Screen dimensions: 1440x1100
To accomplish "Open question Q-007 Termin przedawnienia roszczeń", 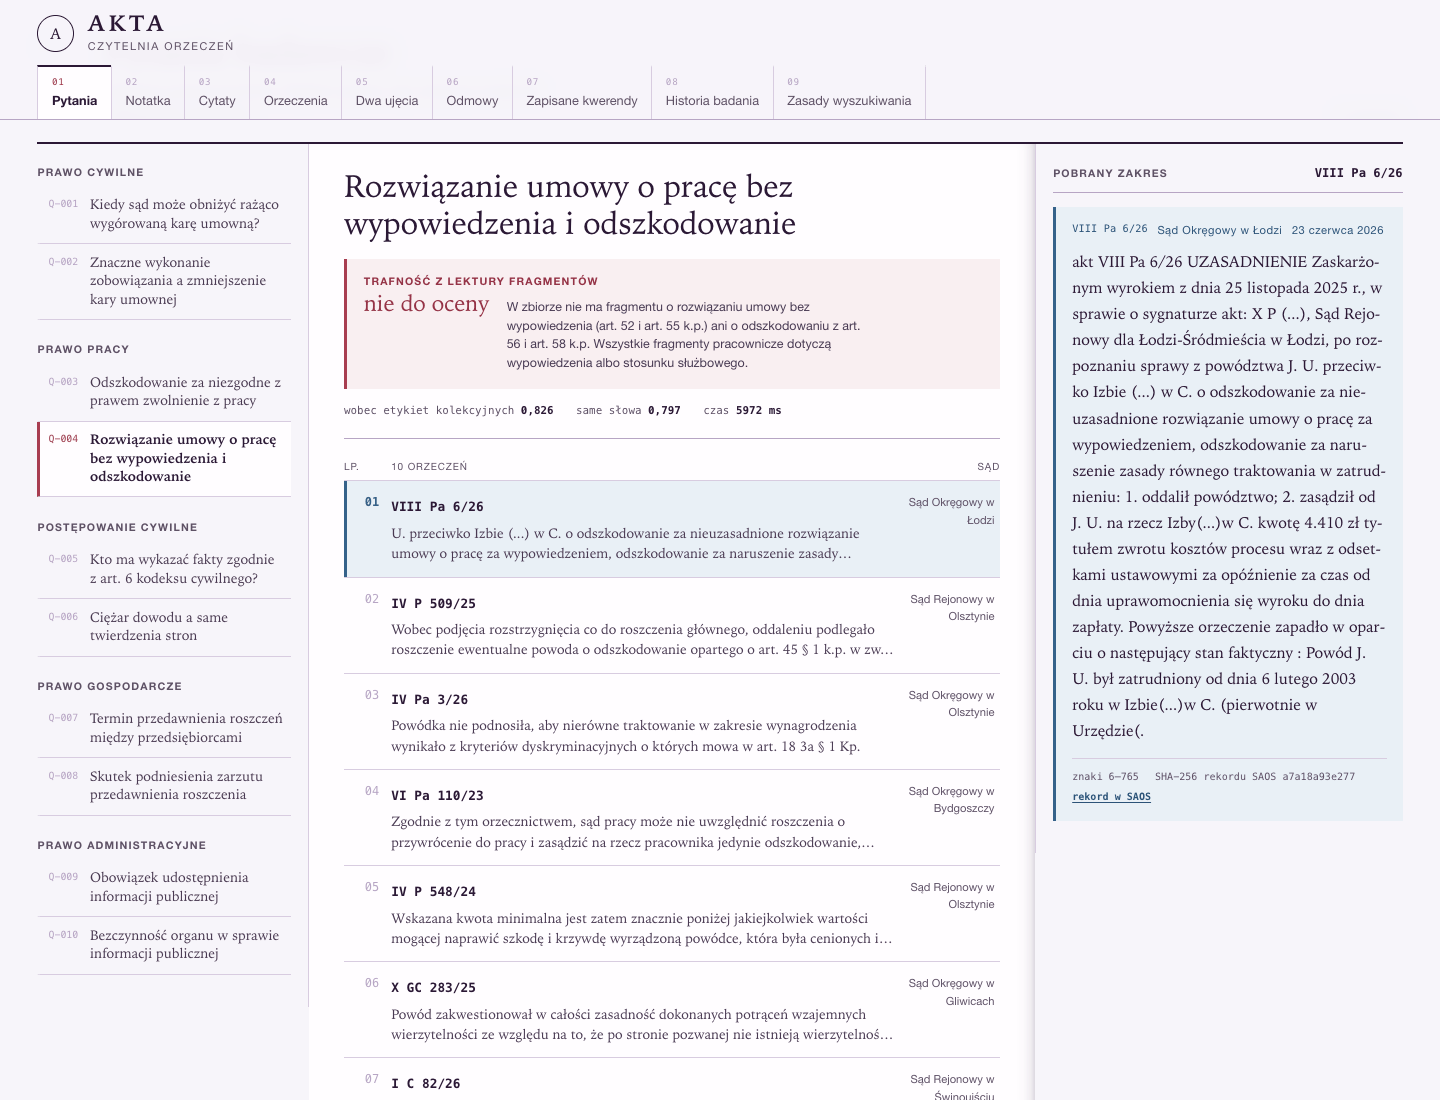I will [x=164, y=728].
